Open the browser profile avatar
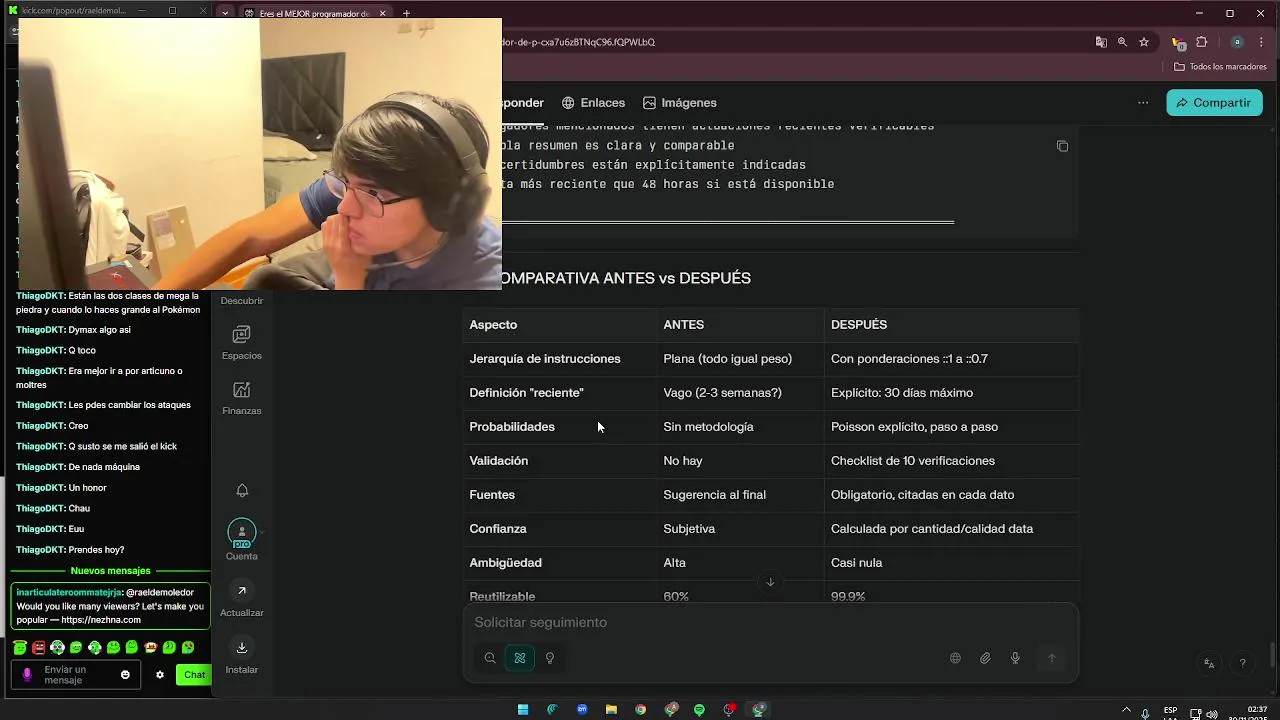Image resolution: width=1280 pixels, height=720 pixels. 1237,42
